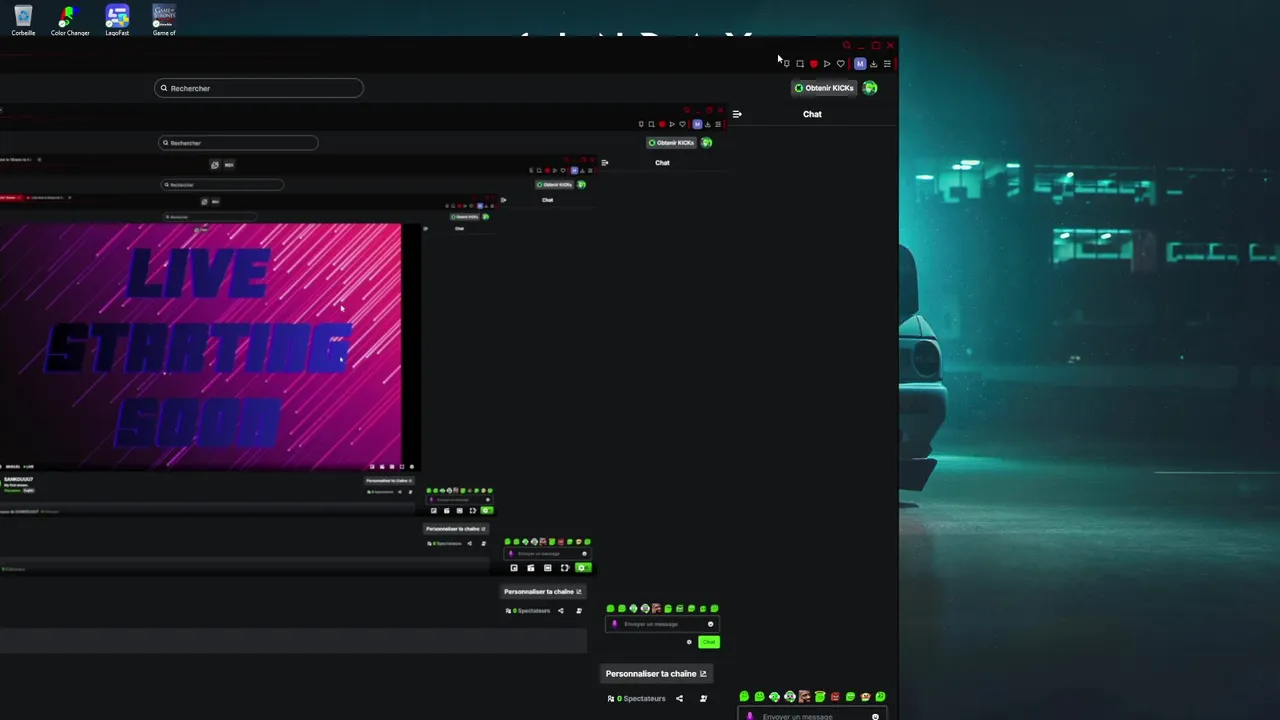Viewport: 1280px width, 720px height.
Task: Open emoji picker in bottom-most message input
Action: click(x=875, y=716)
